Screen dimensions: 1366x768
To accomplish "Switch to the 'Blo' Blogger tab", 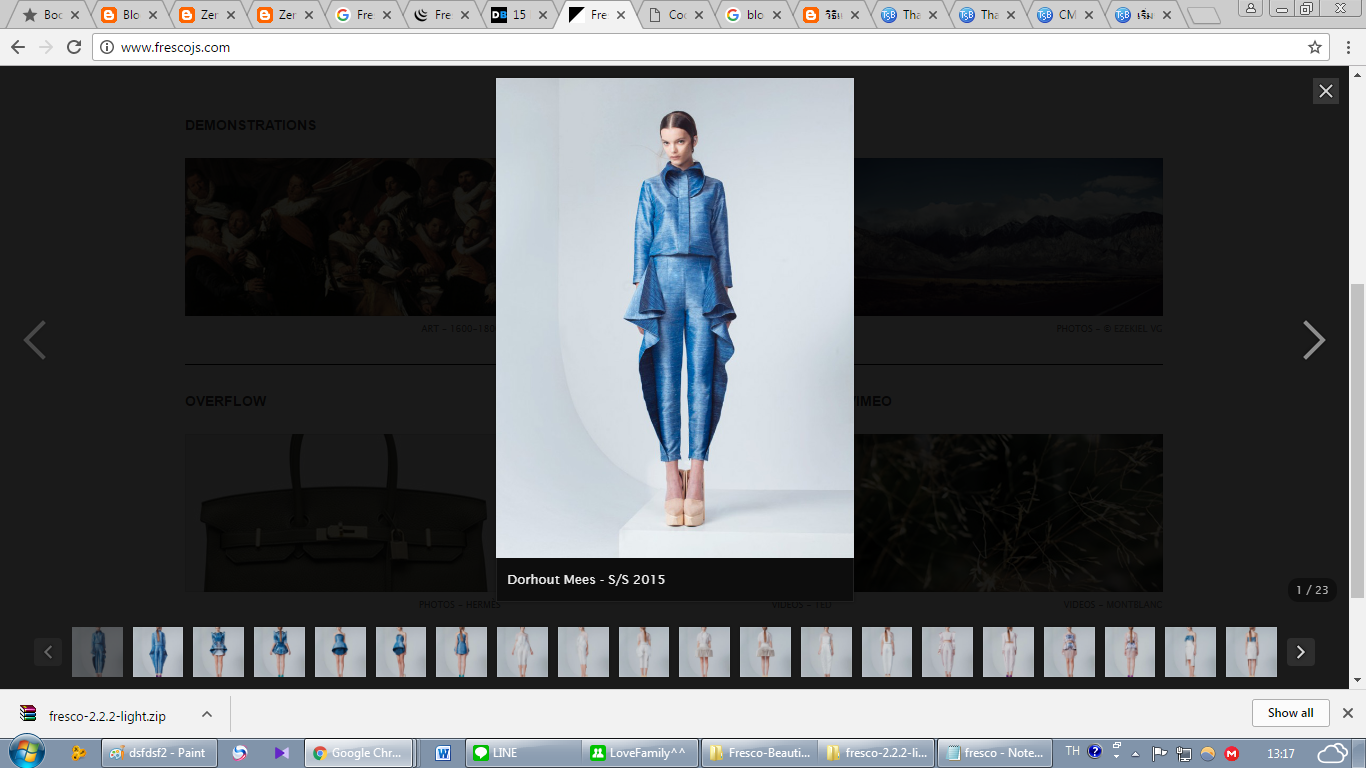I will point(130,15).
